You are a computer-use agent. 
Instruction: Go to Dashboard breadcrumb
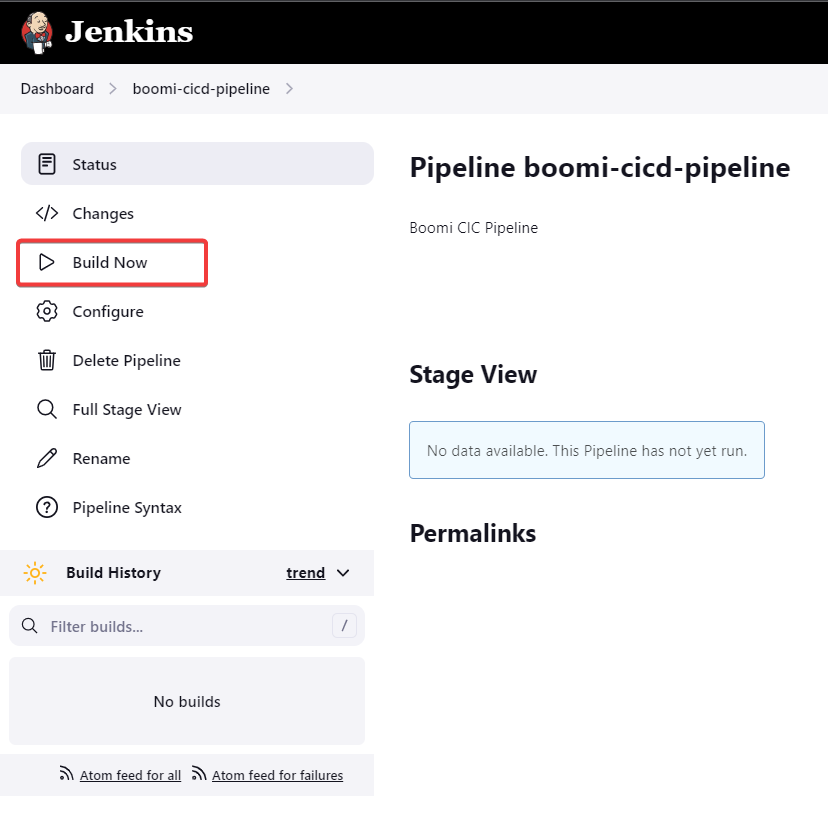(57, 89)
